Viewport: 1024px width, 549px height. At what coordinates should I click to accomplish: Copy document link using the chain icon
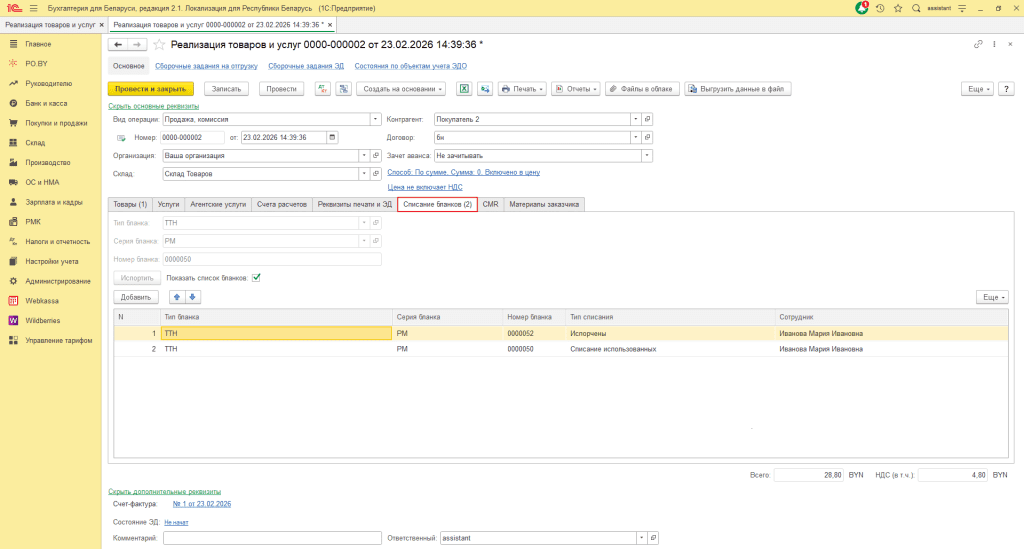pos(978,45)
